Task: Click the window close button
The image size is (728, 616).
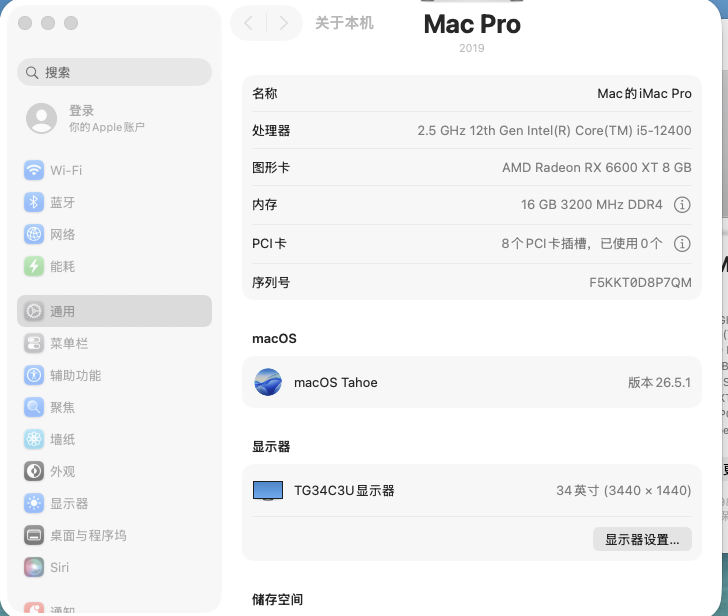Action: tap(25, 23)
